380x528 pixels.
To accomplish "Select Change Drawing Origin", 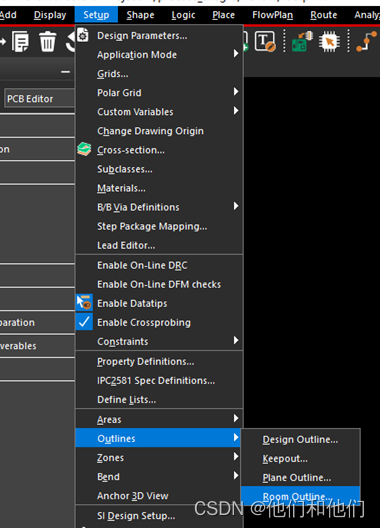I will coord(159,131).
